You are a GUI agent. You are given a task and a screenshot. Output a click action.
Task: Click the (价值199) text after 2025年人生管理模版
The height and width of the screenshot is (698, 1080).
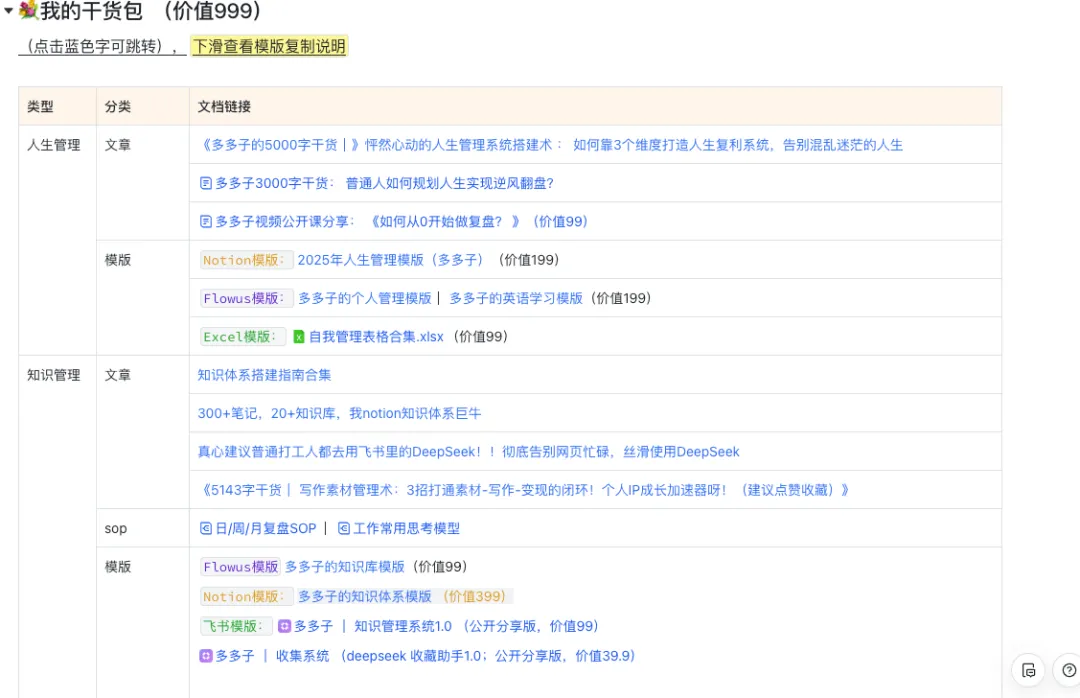pyautogui.click(x=528, y=260)
